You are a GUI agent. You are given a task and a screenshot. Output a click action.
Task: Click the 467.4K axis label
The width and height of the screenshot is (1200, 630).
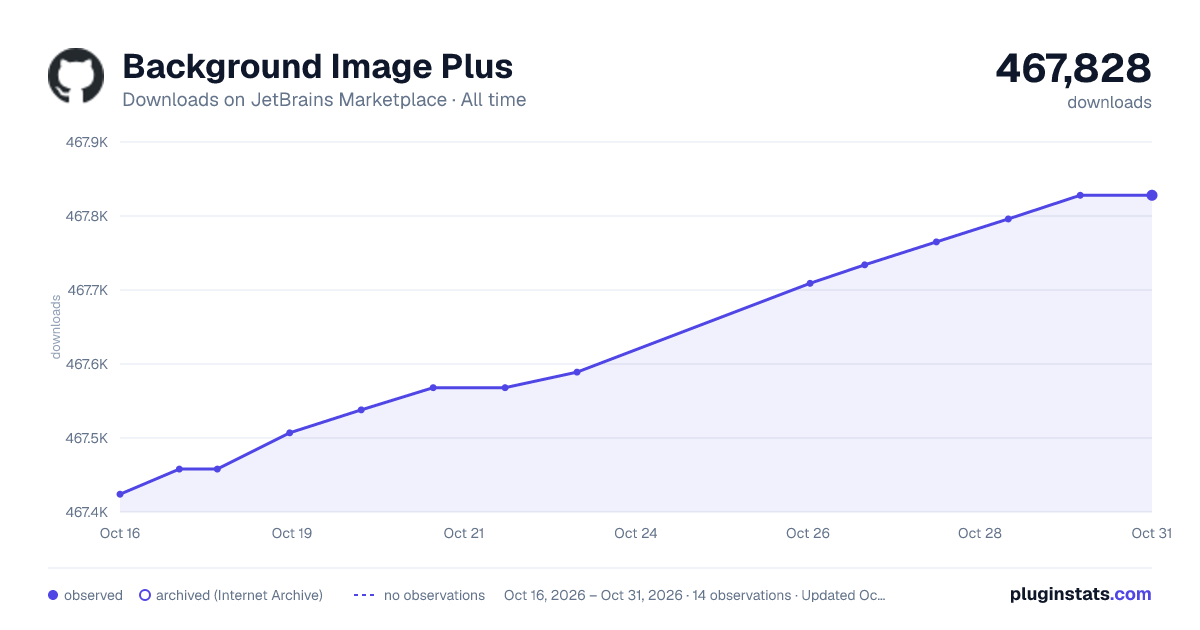(87, 512)
